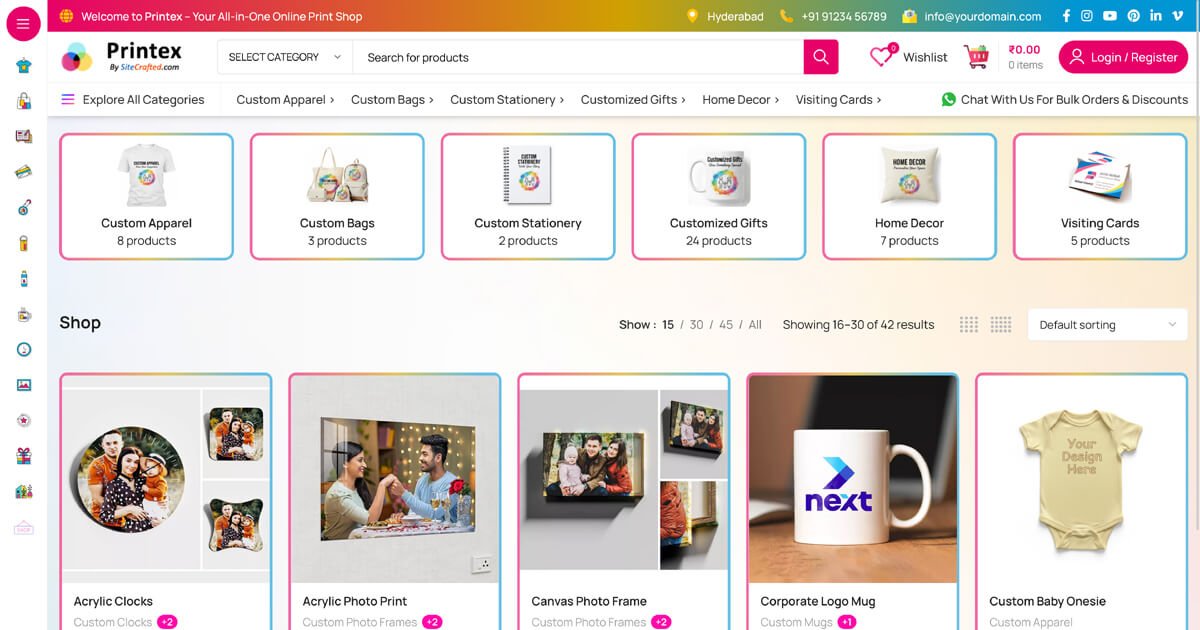Image resolution: width=1200 pixels, height=630 pixels.
Task: Click Chat With Us For Bulk Orders link
Action: (x=1065, y=99)
